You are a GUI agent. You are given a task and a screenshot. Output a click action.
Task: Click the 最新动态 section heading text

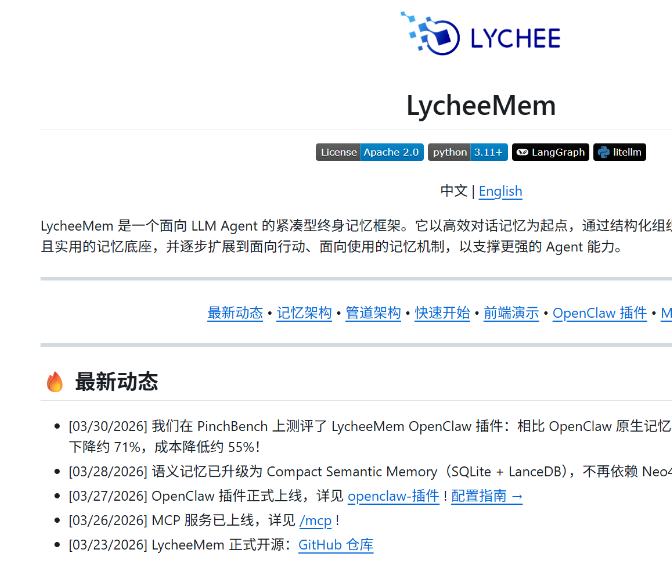[116, 382]
